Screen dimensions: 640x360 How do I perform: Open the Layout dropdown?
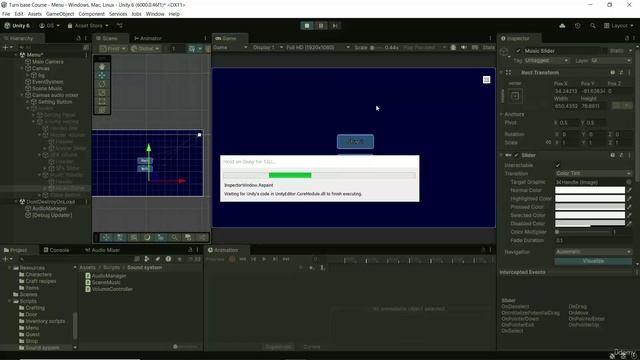[x=618, y=26]
